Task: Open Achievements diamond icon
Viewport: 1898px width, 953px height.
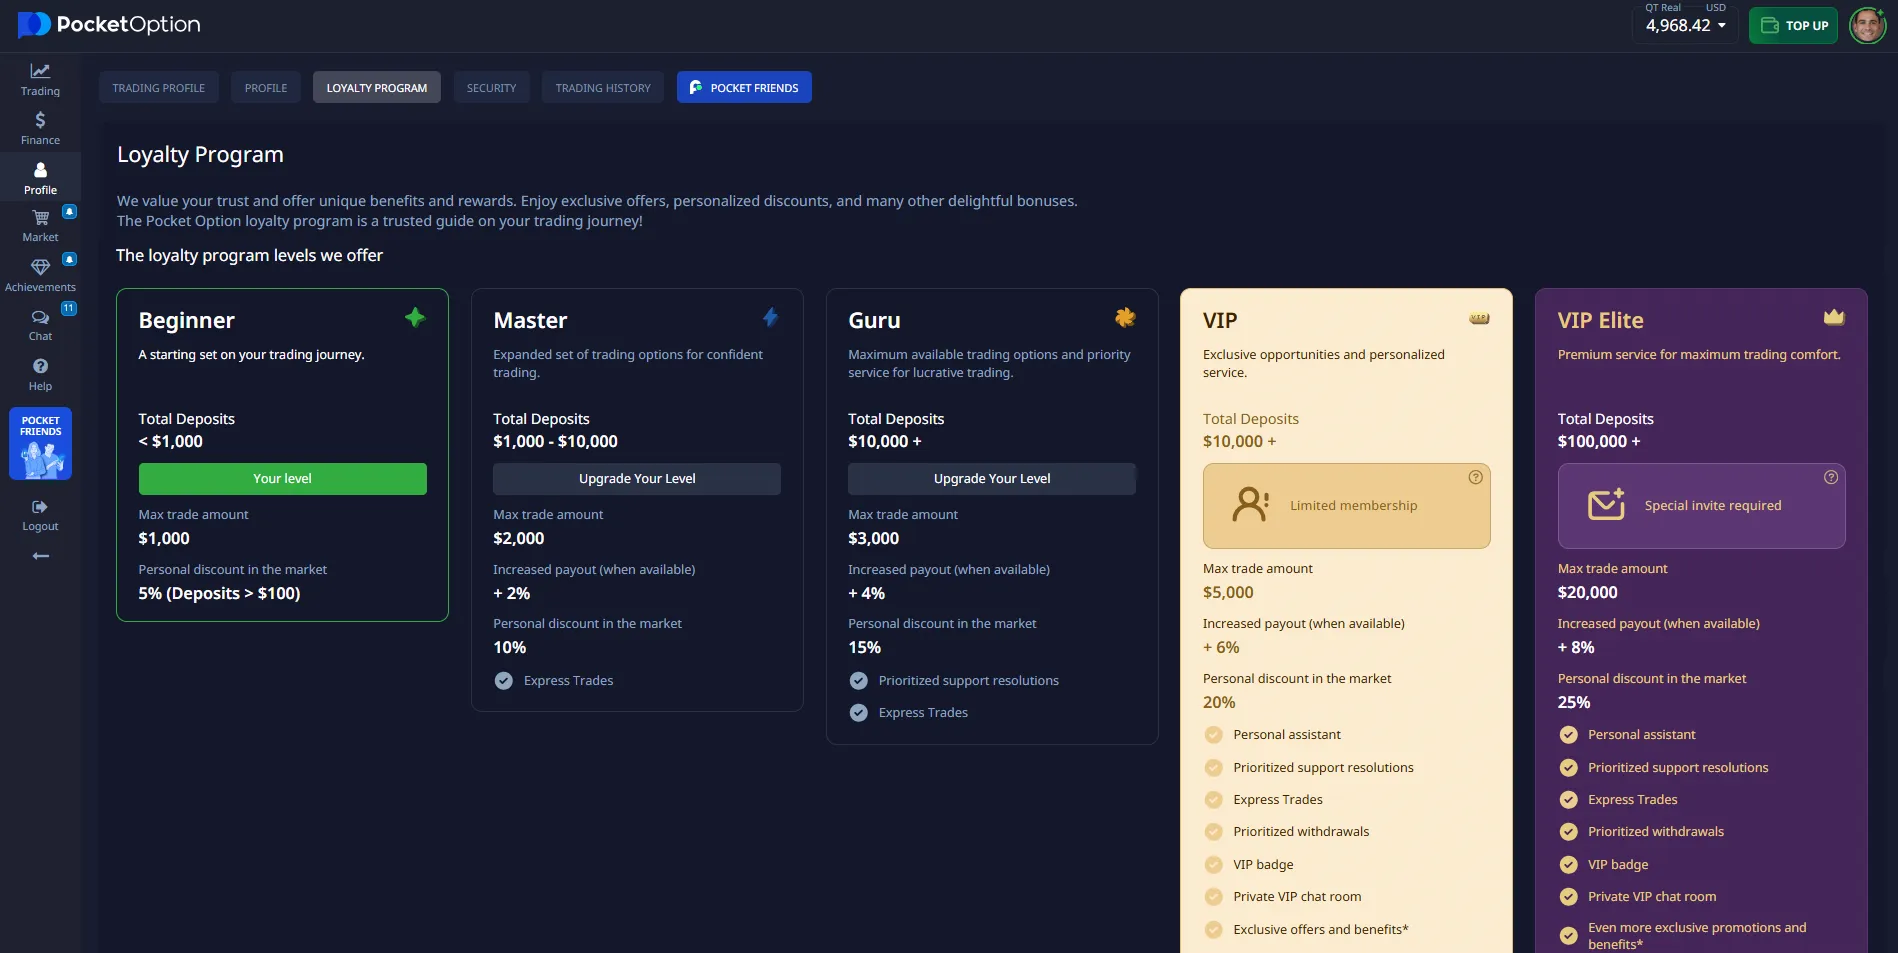Action: tap(40, 267)
